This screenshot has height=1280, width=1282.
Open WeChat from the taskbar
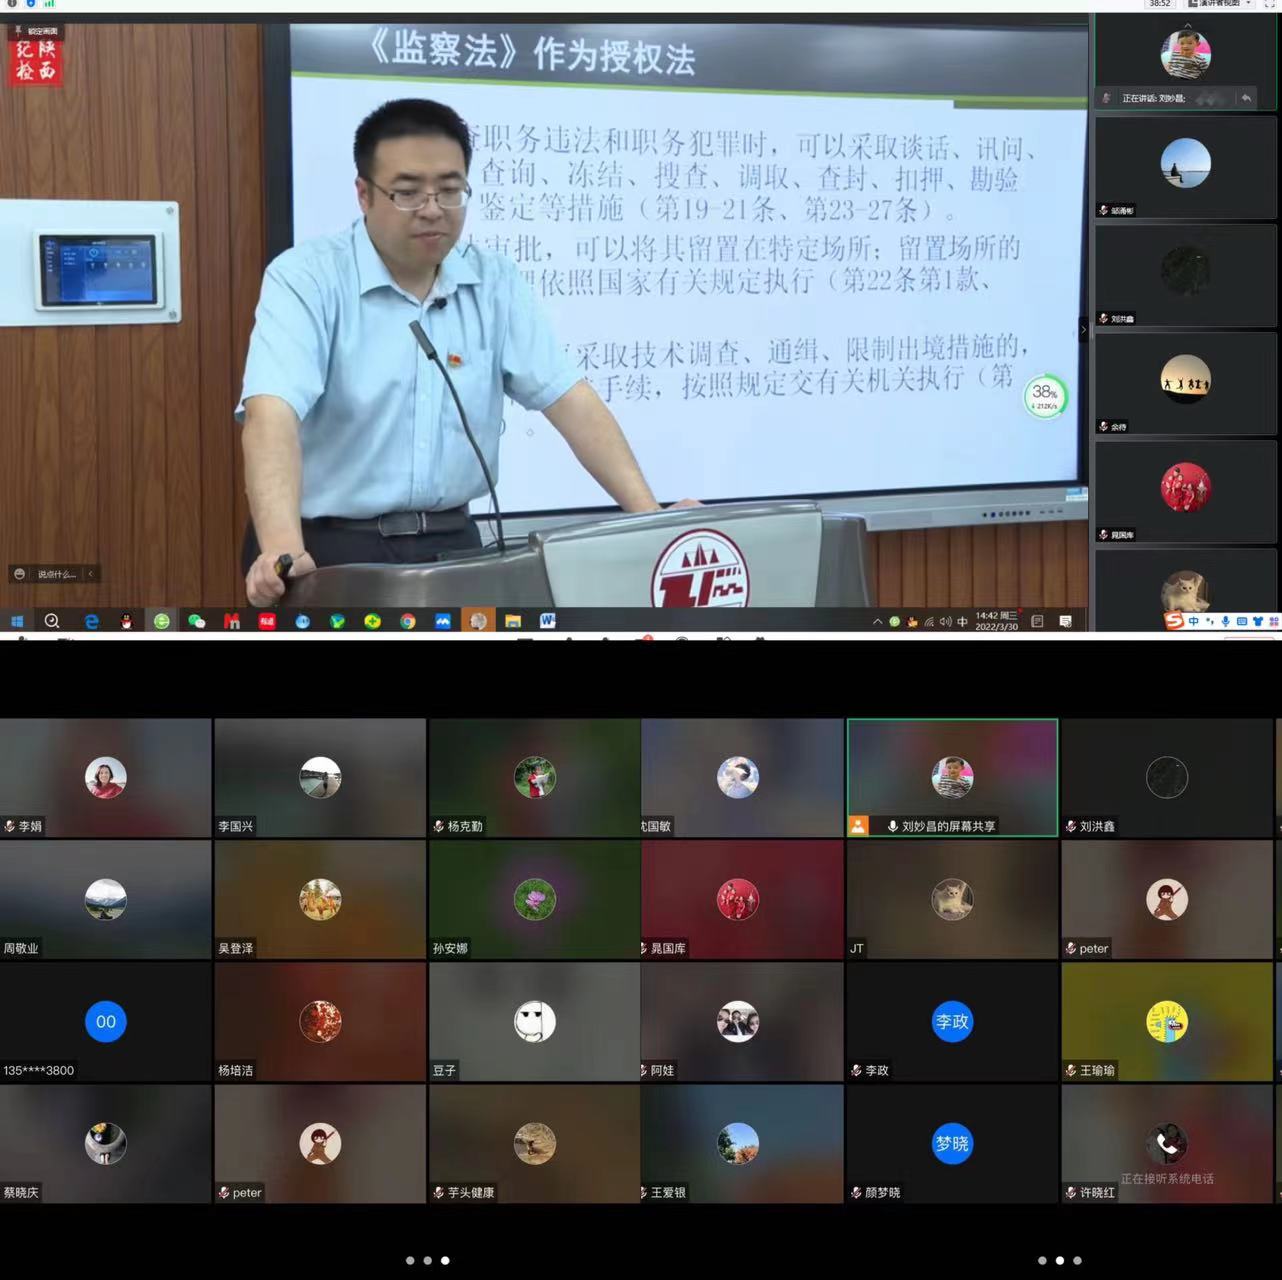tap(196, 621)
